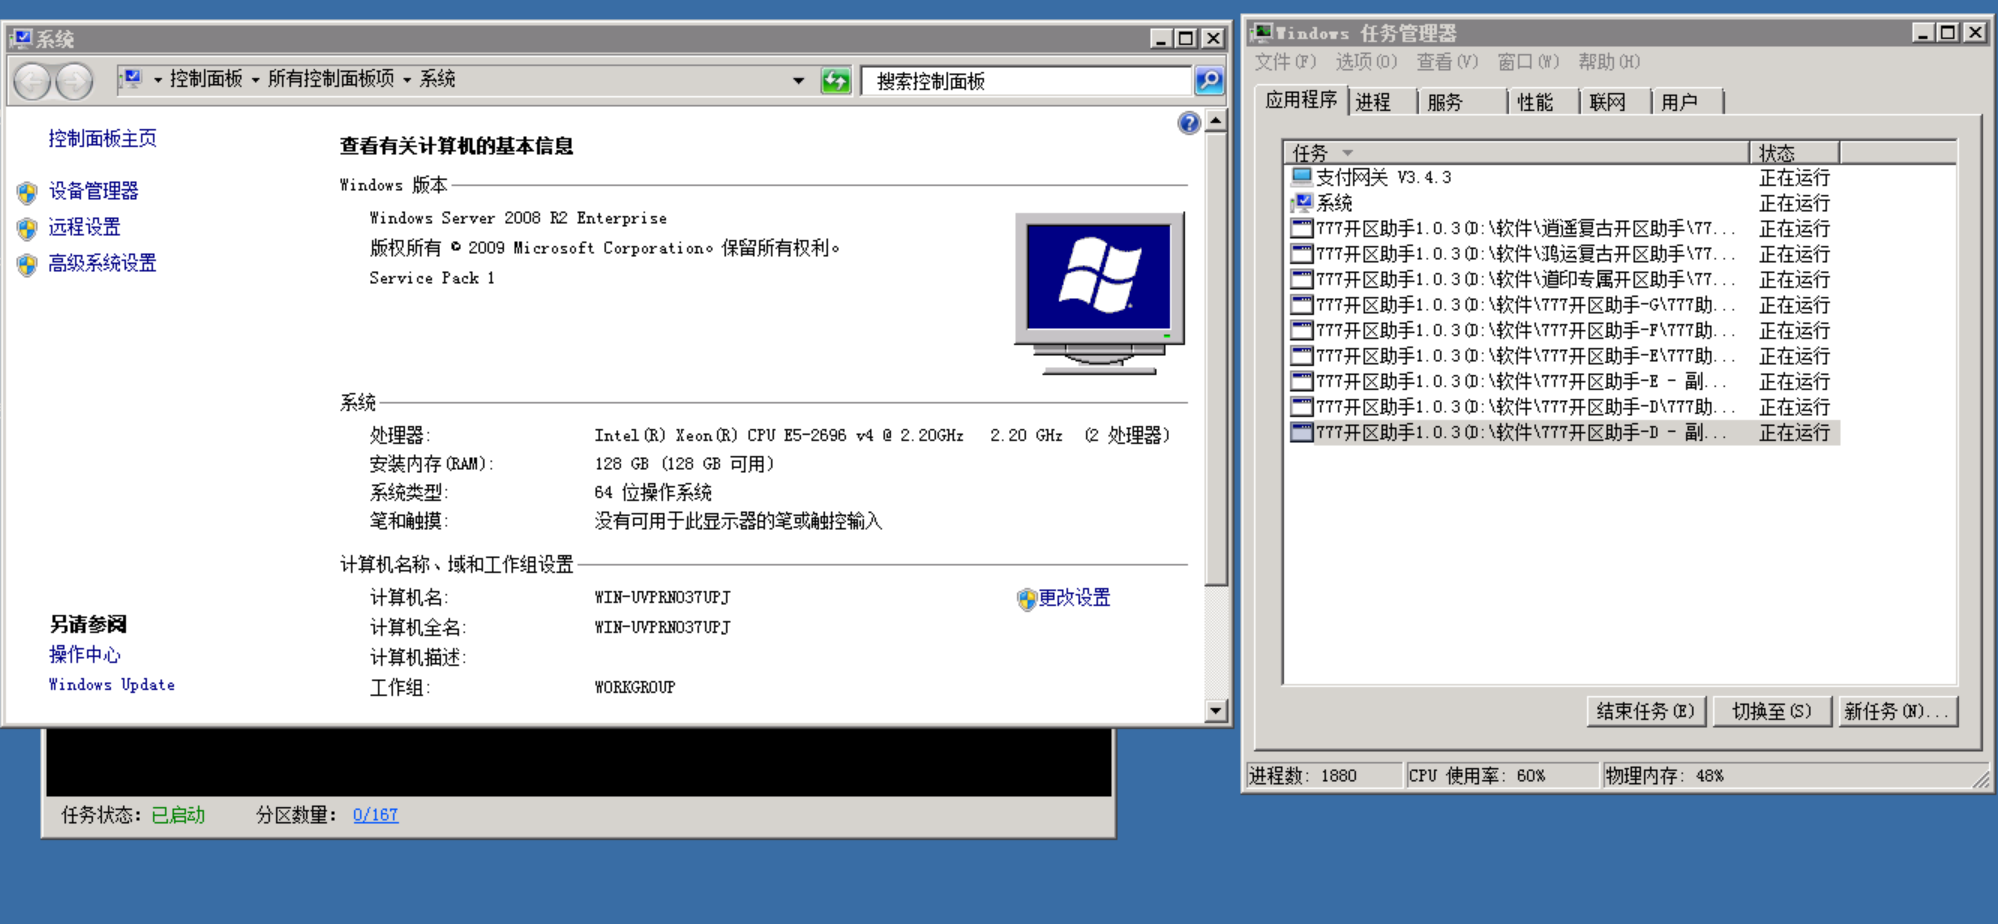
Task: Switch to the 进程 tab
Action: [1383, 102]
